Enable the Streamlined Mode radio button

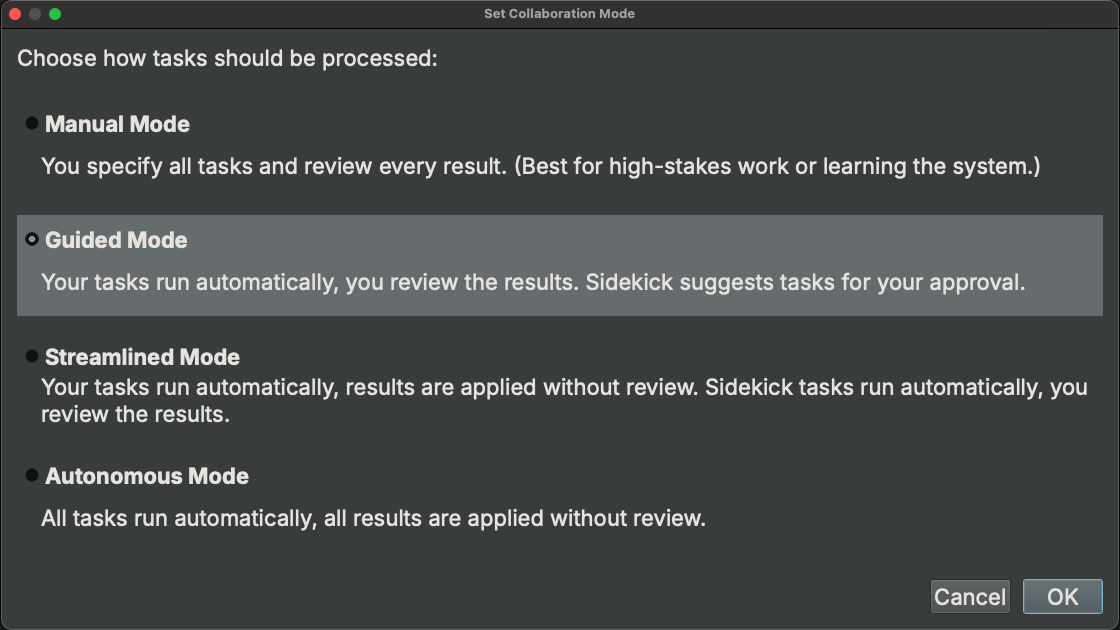click(32, 357)
